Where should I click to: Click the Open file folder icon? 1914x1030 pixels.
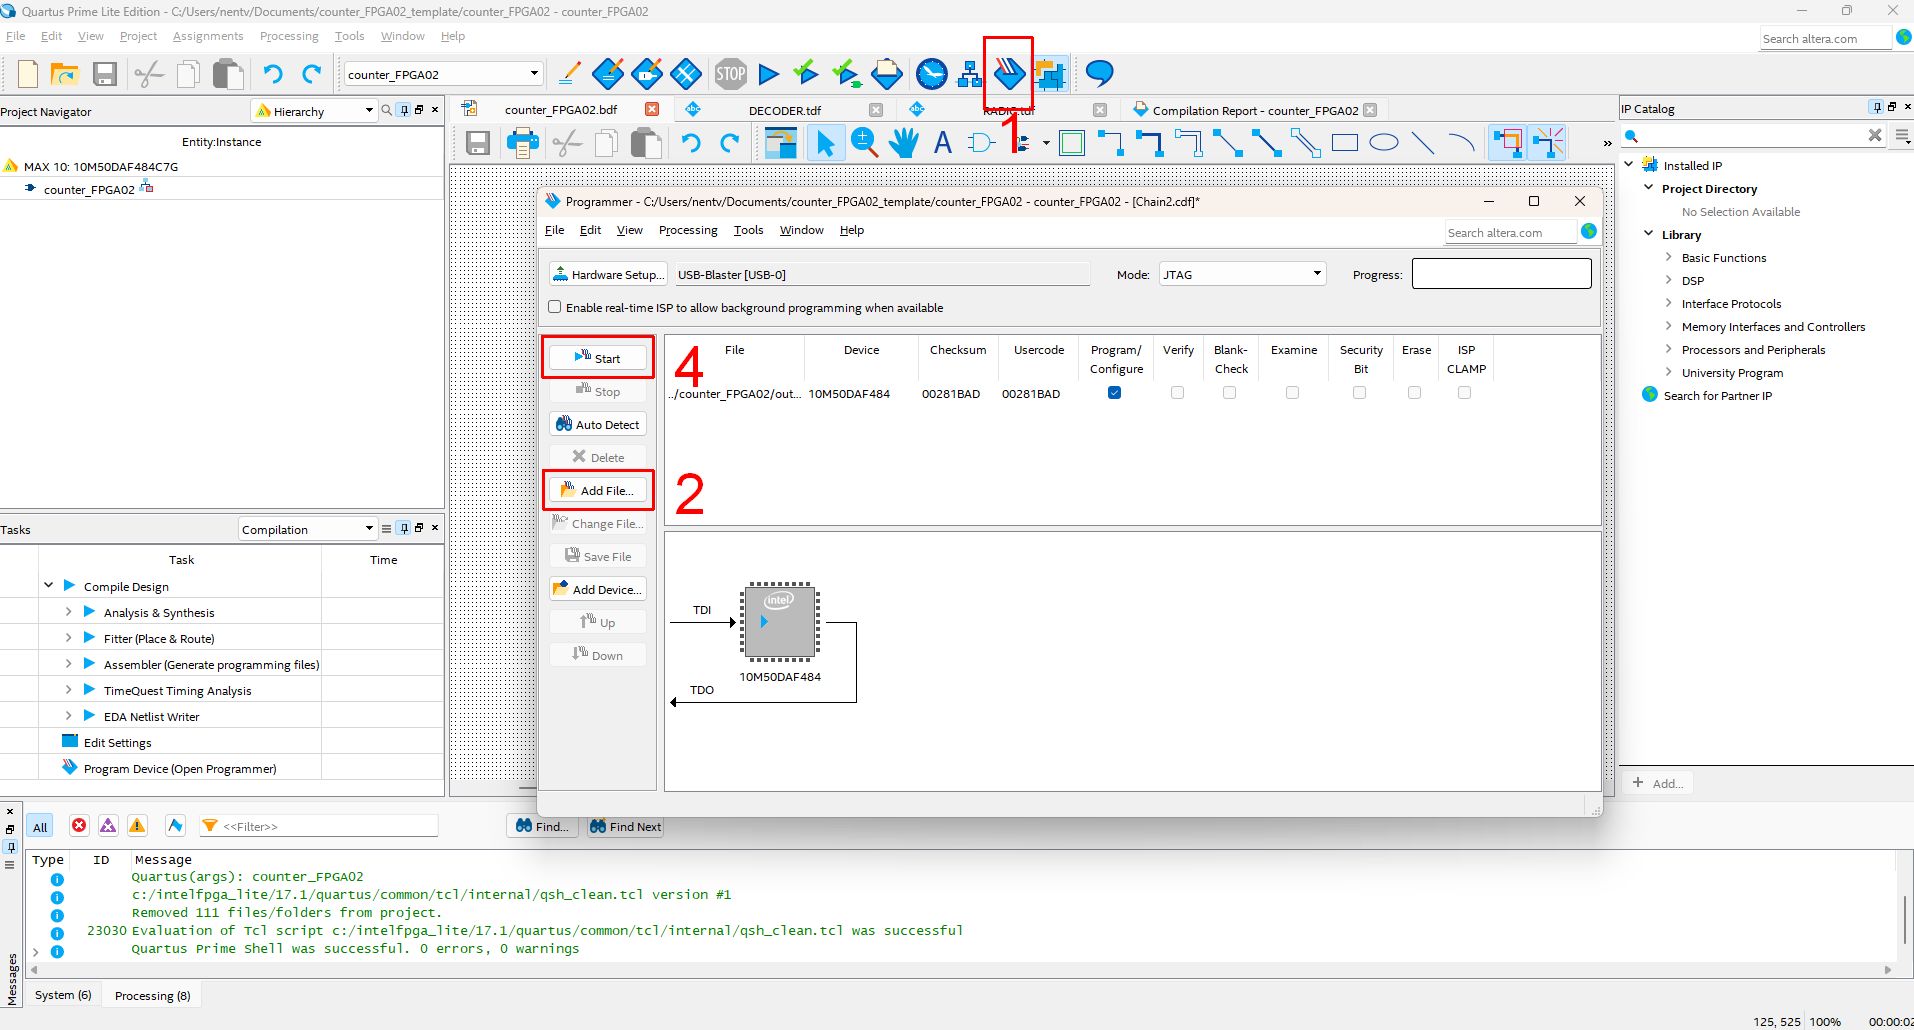click(65, 73)
